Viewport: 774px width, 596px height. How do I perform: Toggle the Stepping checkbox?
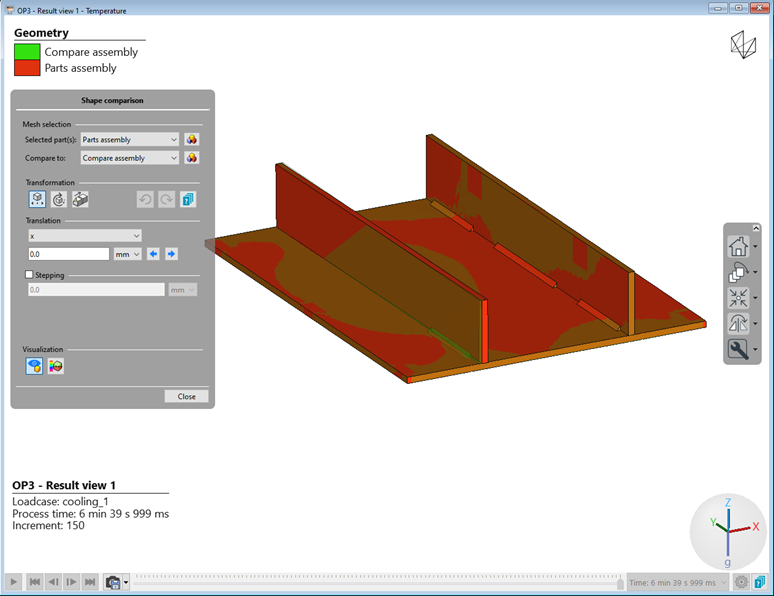pyautogui.click(x=29, y=275)
